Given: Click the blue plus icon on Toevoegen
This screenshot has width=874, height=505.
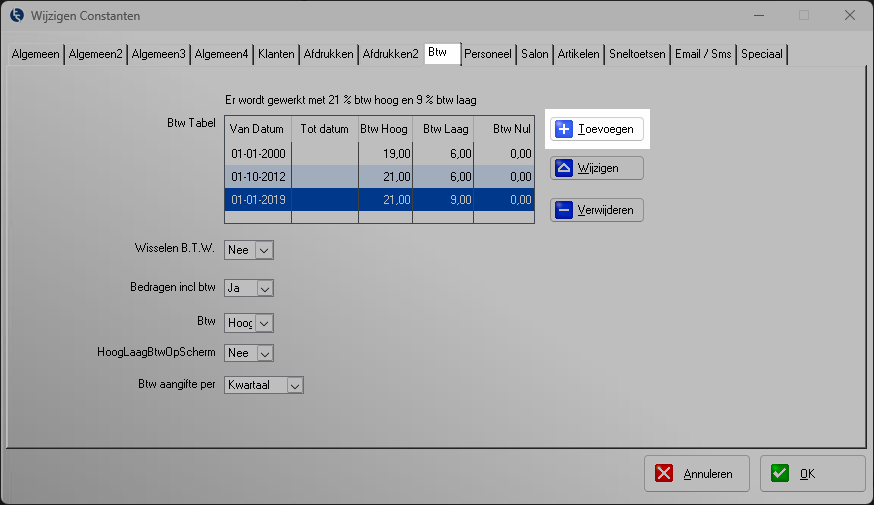Looking at the screenshot, I should pyautogui.click(x=564, y=129).
